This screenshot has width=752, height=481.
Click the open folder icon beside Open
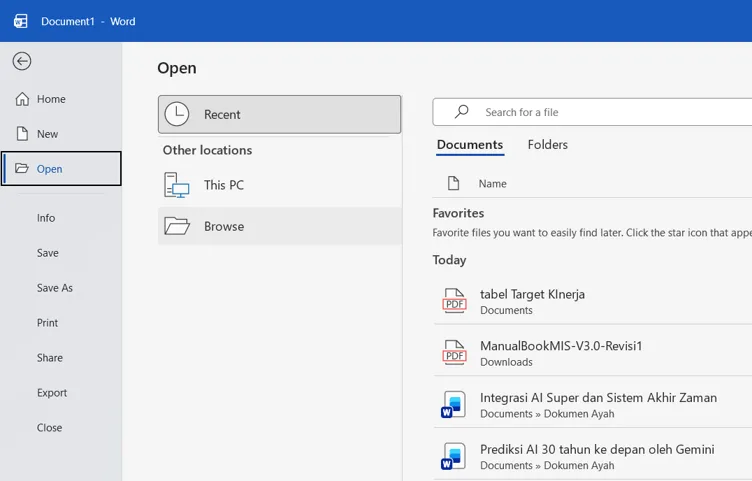click(x=22, y=168)
